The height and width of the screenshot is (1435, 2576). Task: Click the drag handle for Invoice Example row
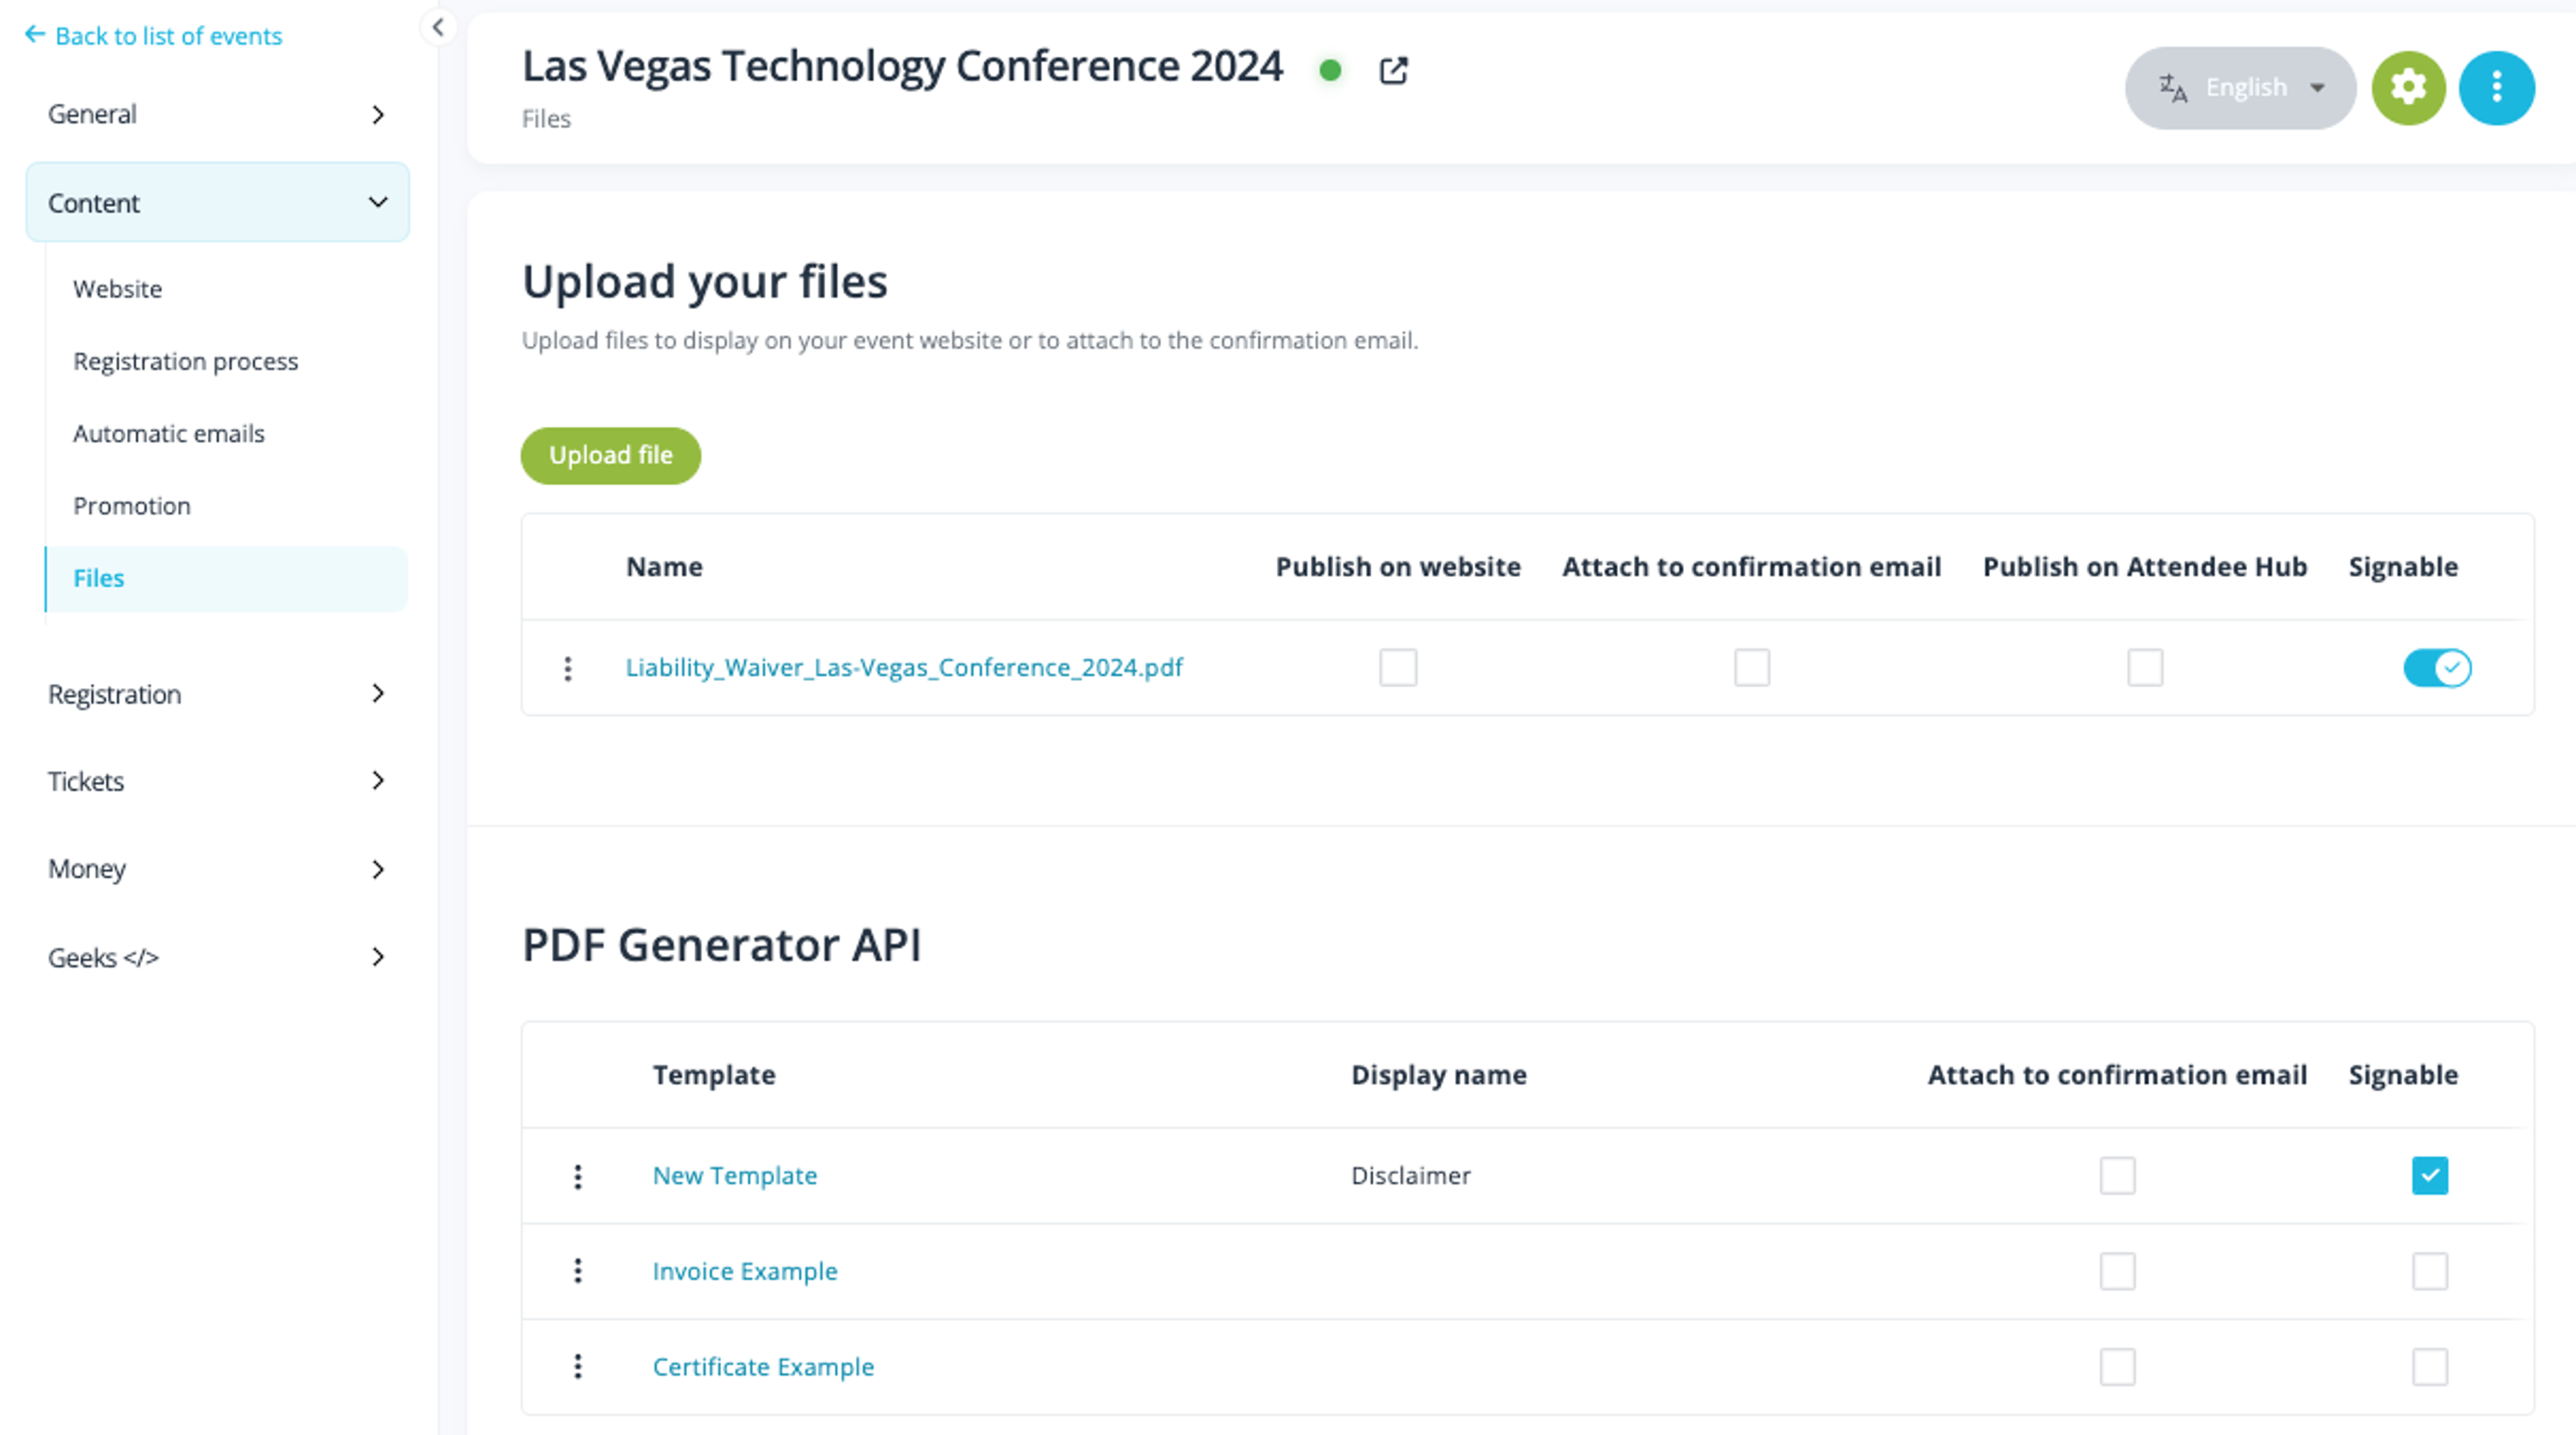[x=581, y=1269]
